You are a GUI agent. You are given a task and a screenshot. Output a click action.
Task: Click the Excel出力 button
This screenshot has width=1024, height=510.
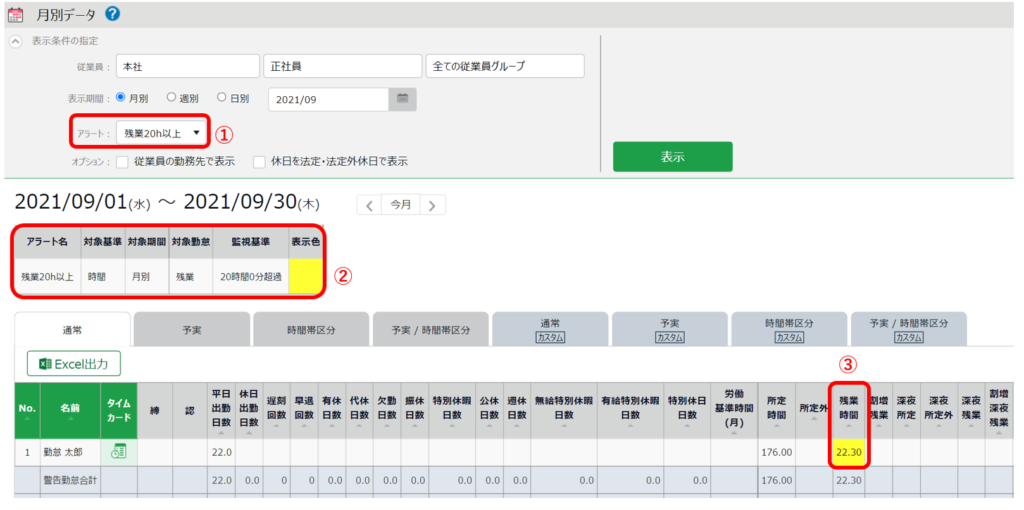point(74,364)
